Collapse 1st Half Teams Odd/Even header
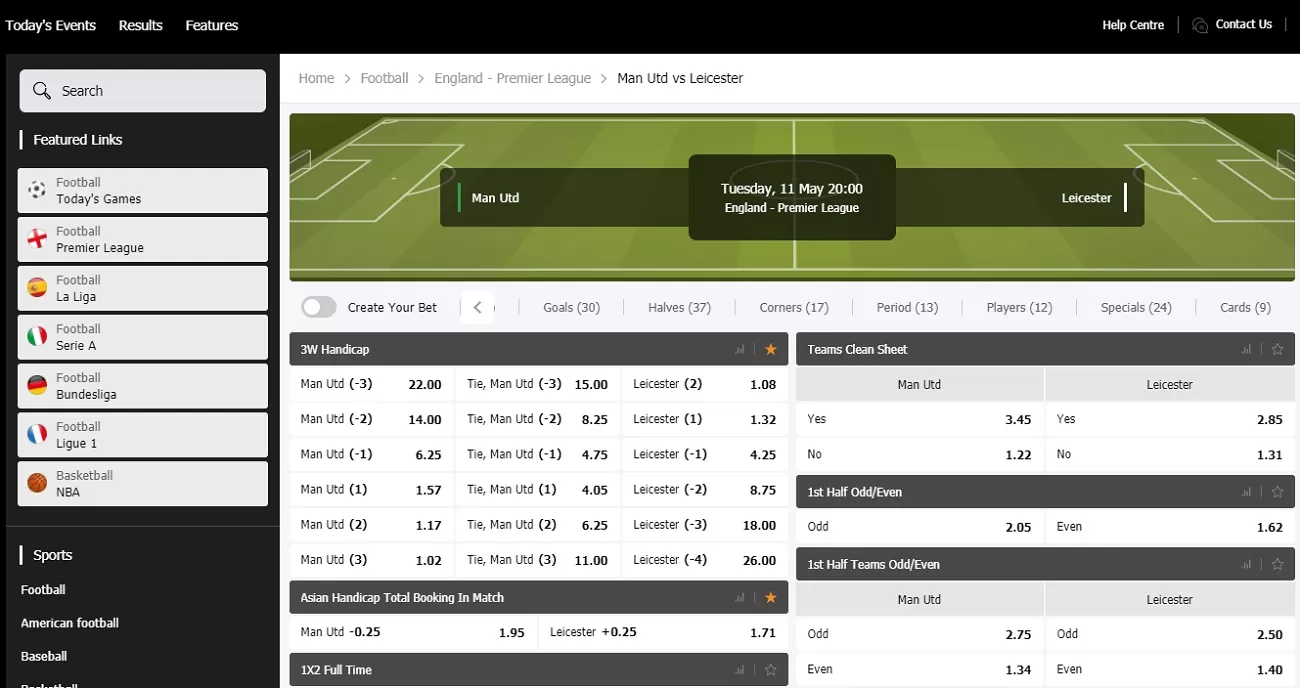The image size is (1300, 688). (1046, 564)
